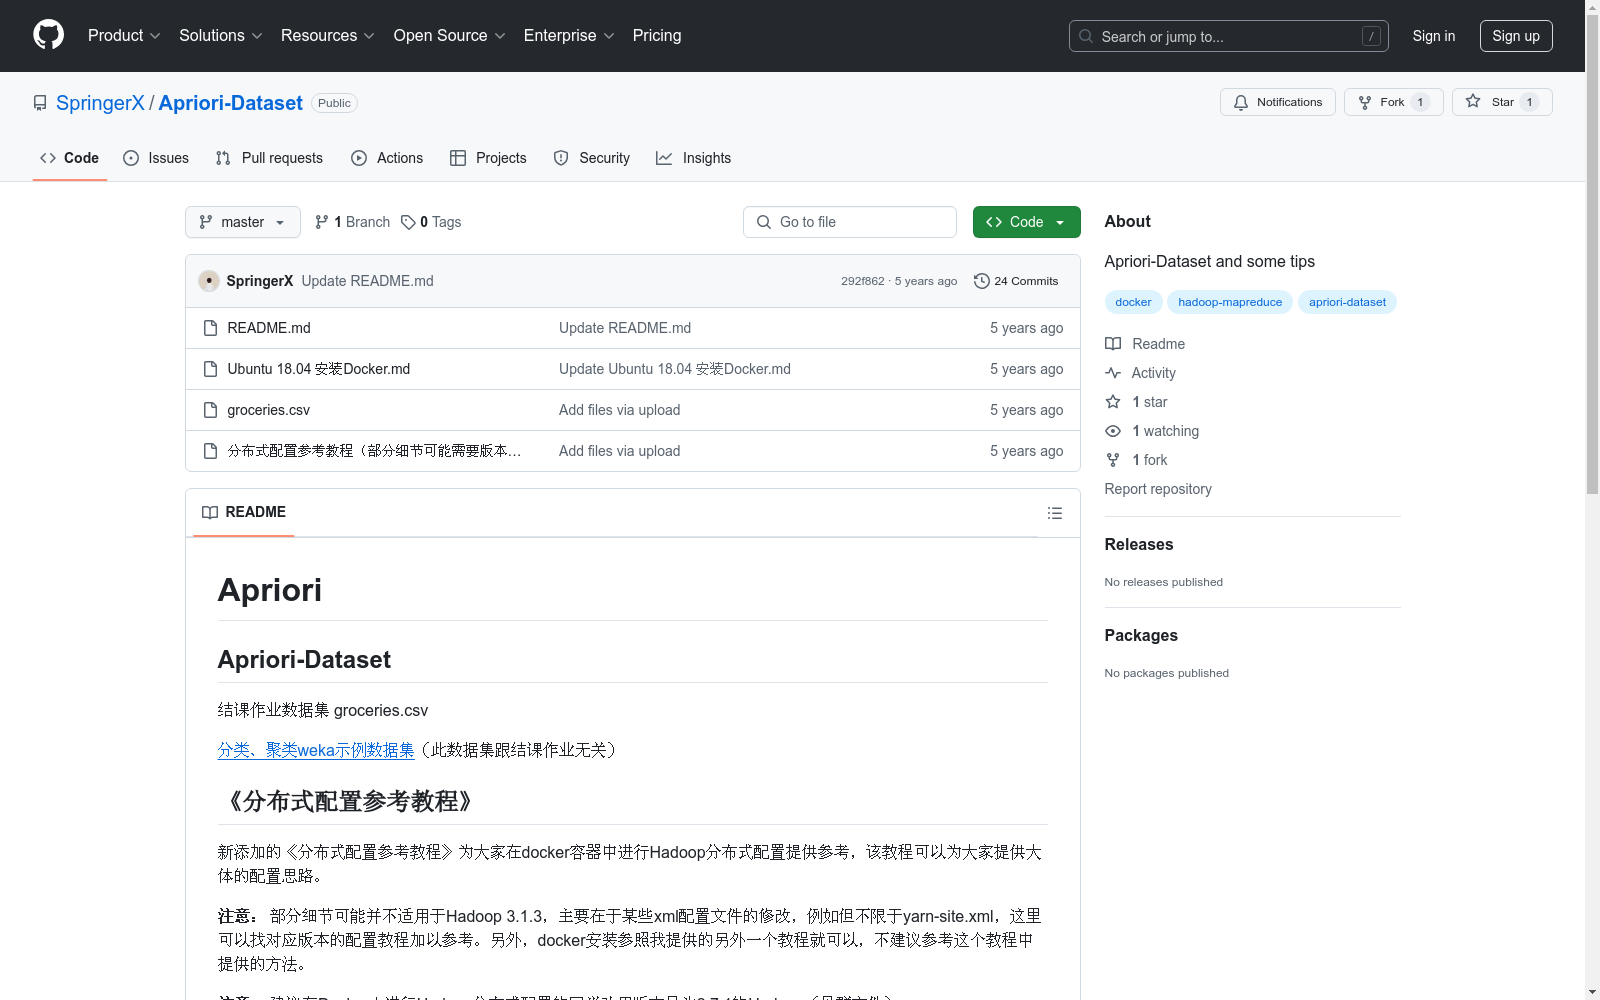View the 1 Branch list
This screenshot has height=1000, width=1600.
click(x=352, y=222)
